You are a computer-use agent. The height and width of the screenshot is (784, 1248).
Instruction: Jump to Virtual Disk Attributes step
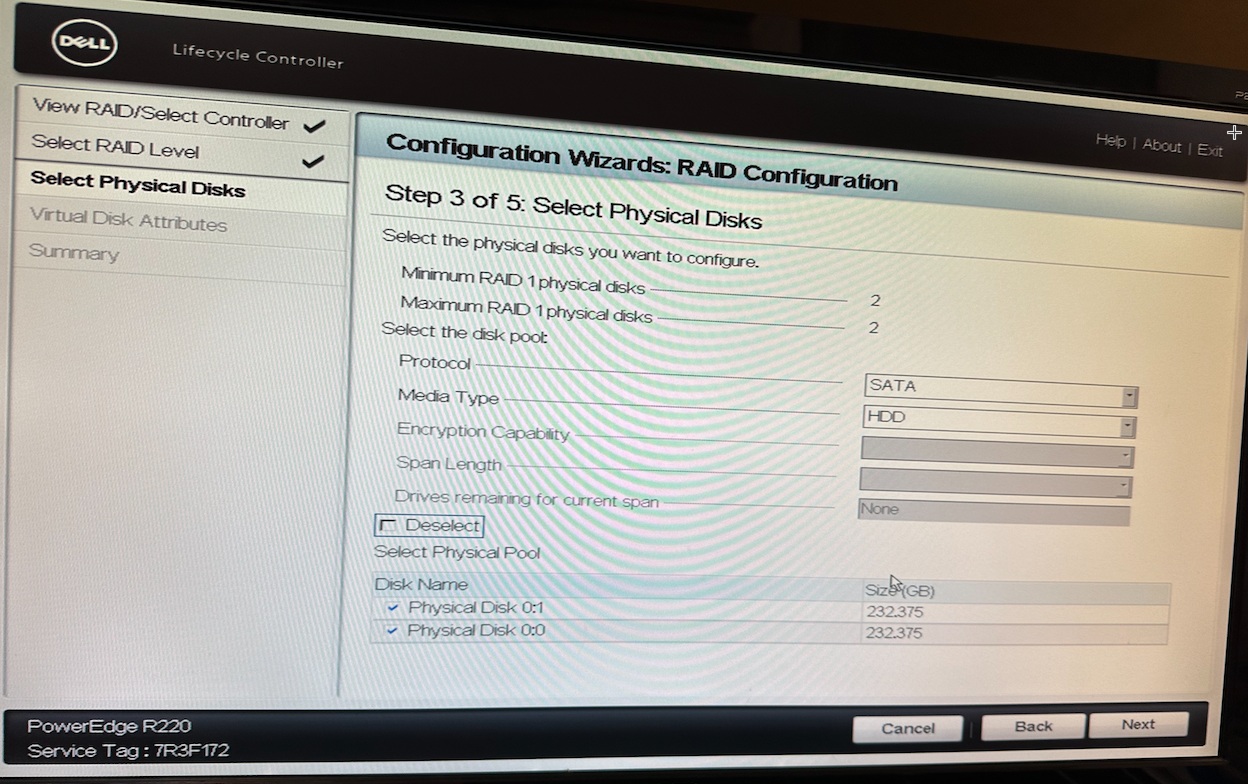128,219
